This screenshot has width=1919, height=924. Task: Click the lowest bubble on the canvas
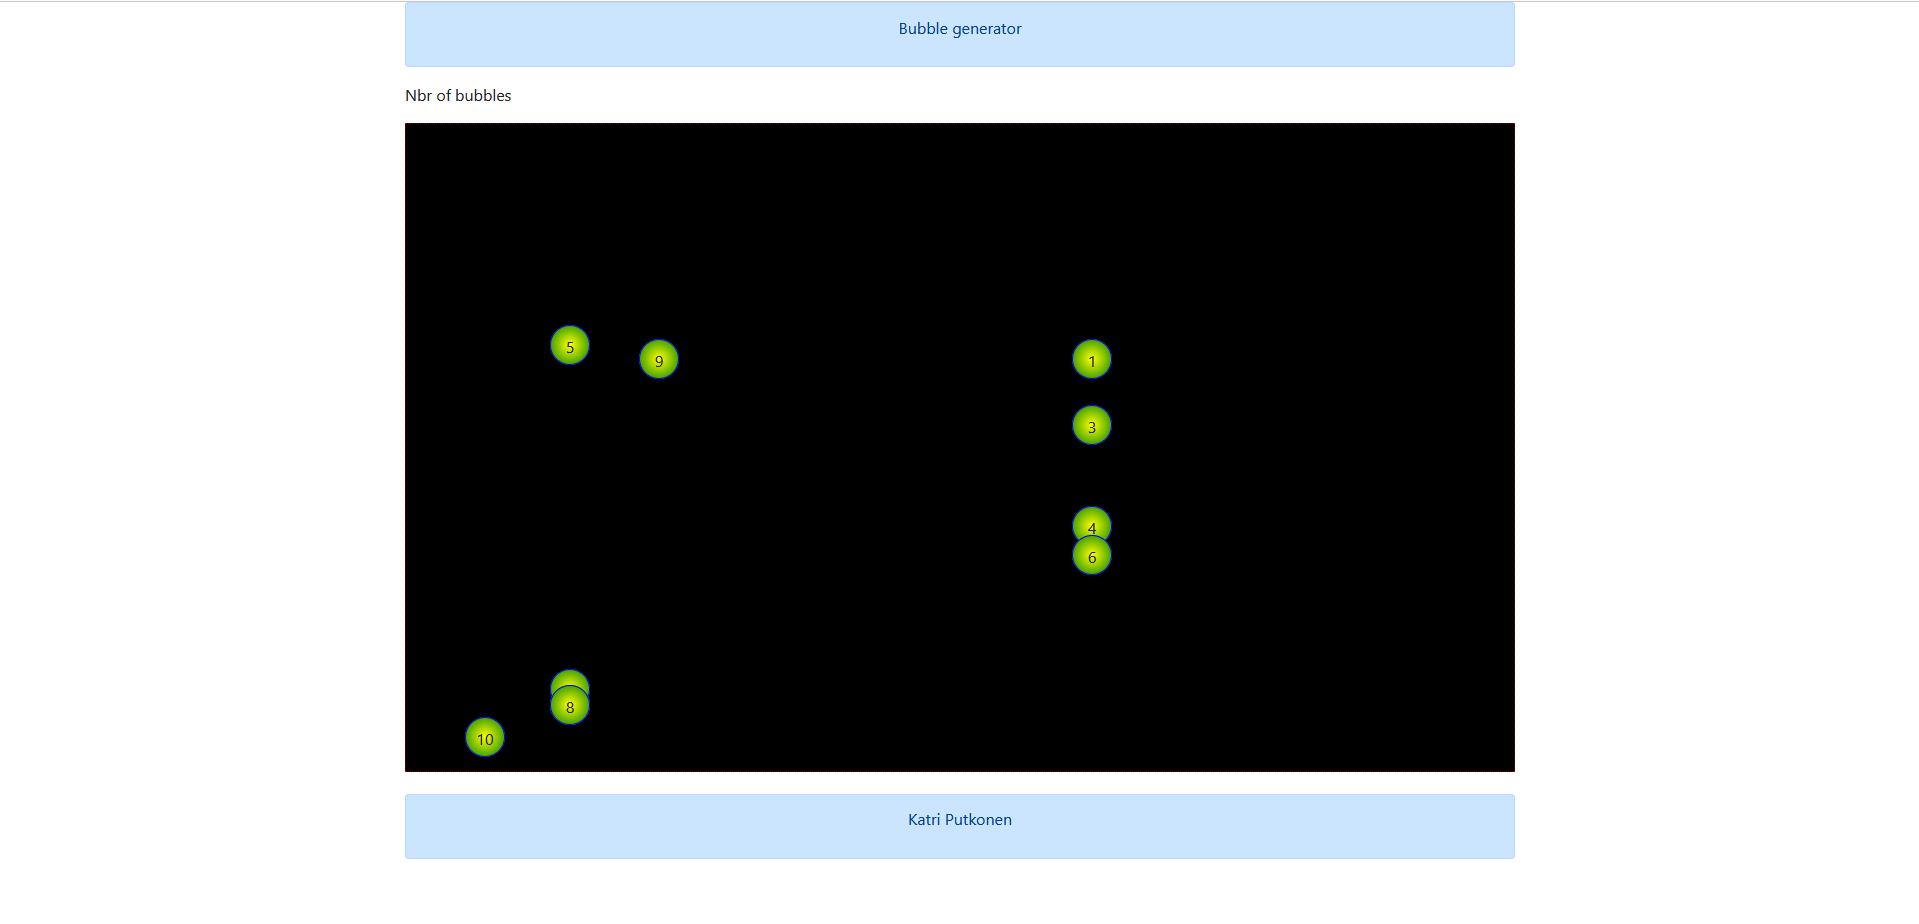point(484,738)
